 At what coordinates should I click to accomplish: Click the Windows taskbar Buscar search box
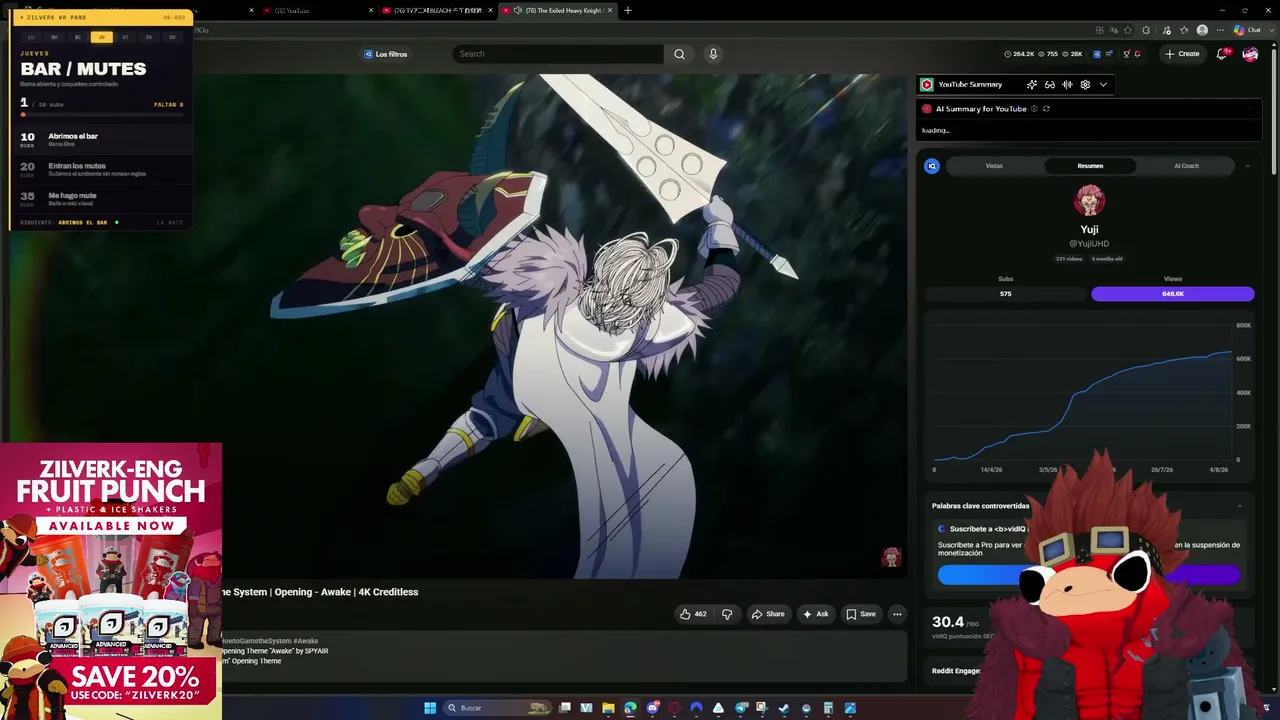coord(498,708)
